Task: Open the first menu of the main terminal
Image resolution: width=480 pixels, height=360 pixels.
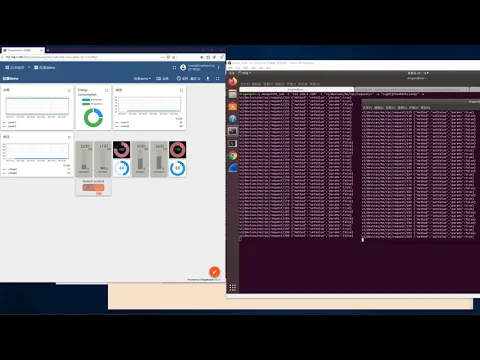Action: click(245, 84)
